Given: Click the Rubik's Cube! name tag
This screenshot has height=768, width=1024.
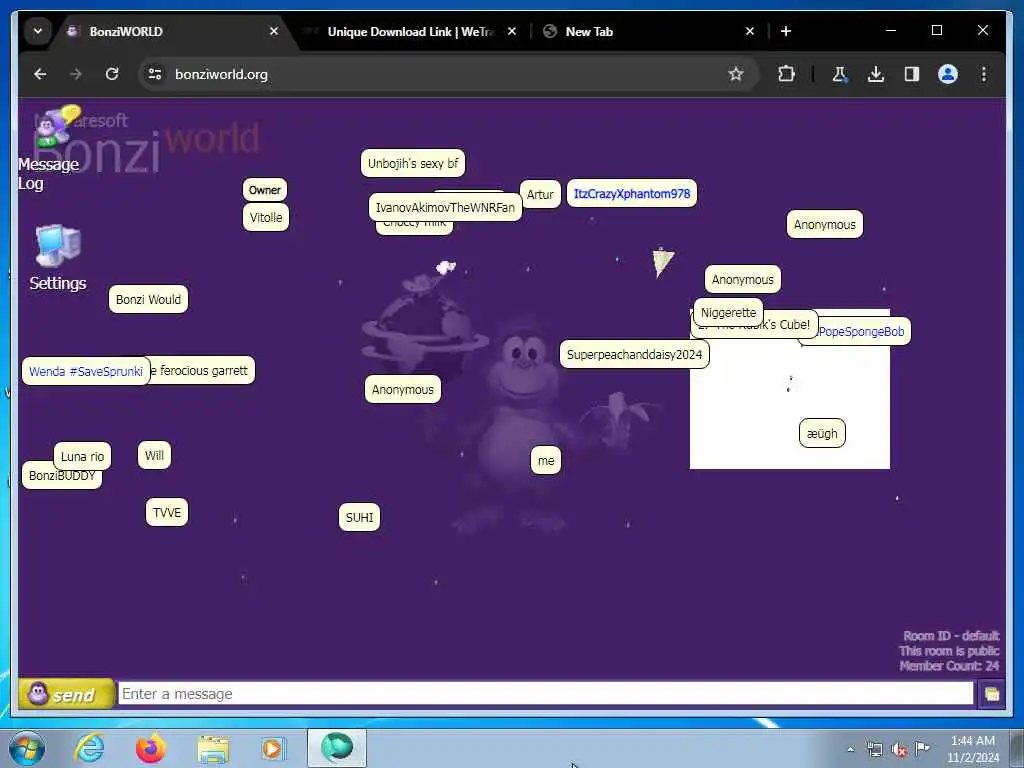Looking at the screenshot, I should (x=791, y=326).
